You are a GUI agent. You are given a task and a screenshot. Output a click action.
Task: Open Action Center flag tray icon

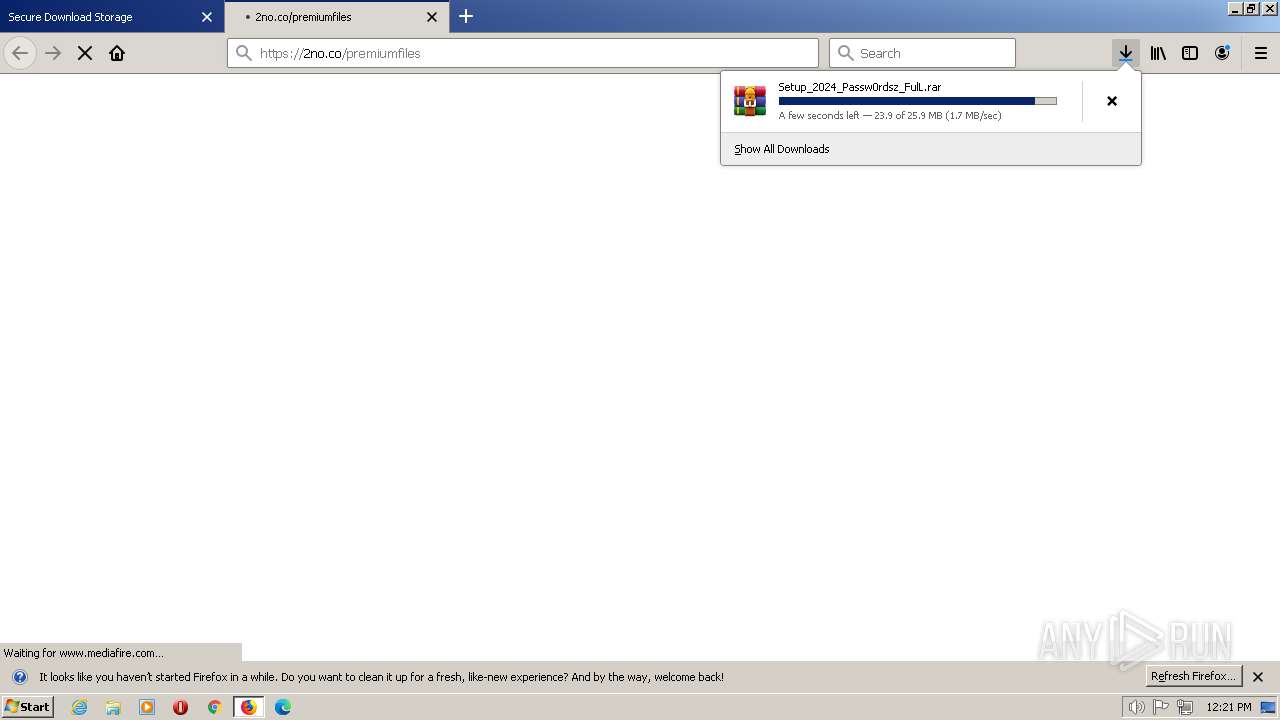(x=1161, y=707)
